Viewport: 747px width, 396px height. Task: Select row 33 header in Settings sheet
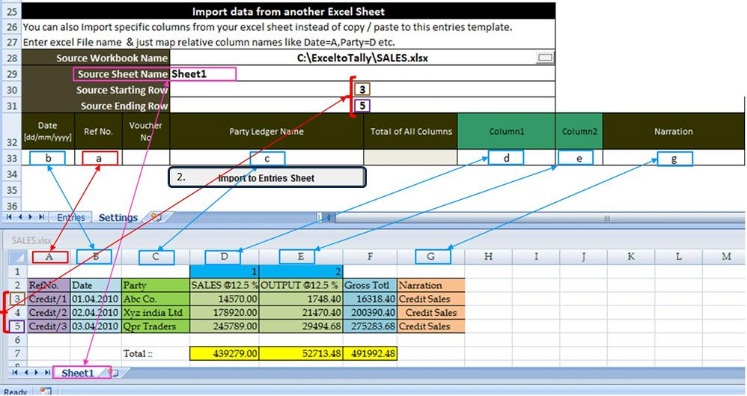(x=12, y=158)
